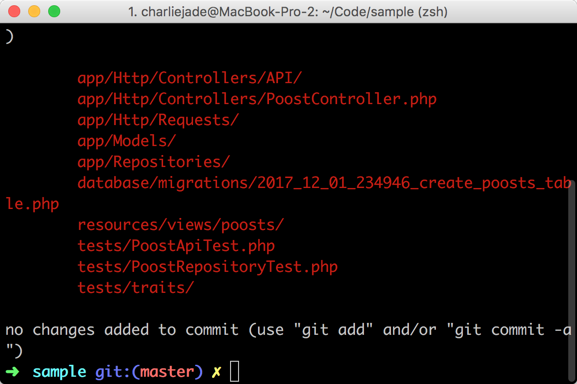Click app/Models/ path line

(x=127, y=141)
